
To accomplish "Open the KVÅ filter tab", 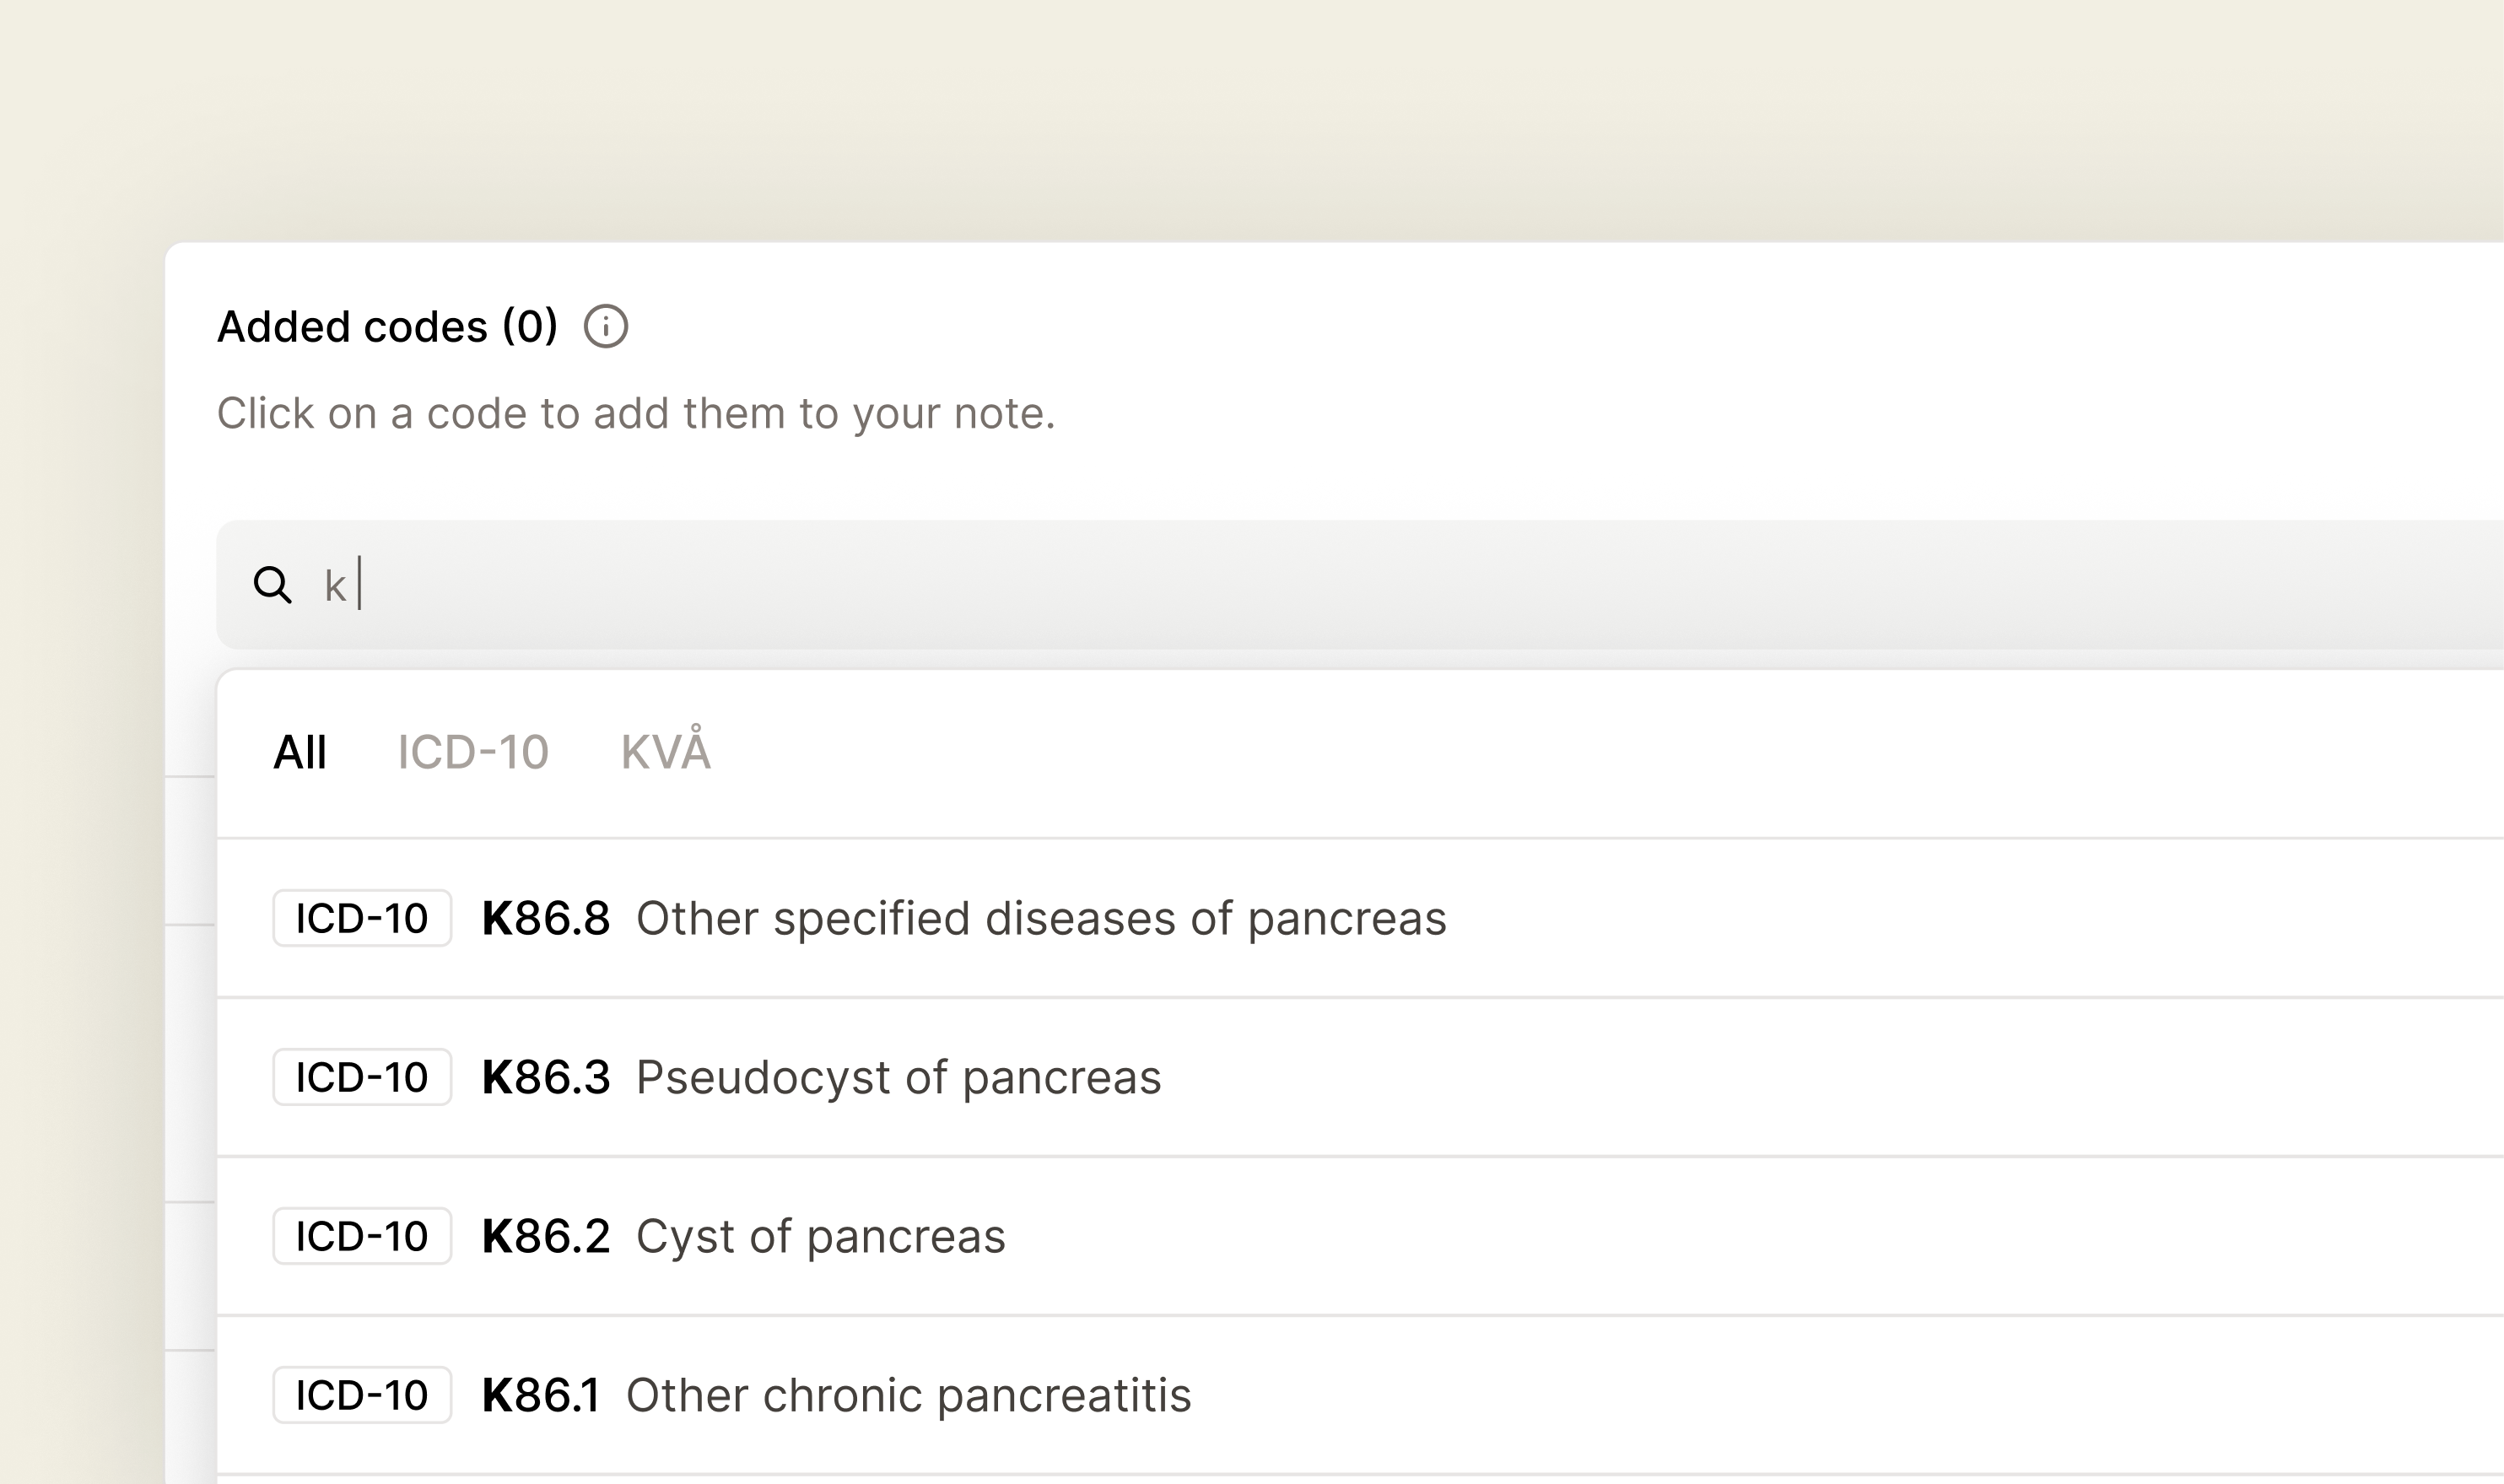I will pos(666,753).
